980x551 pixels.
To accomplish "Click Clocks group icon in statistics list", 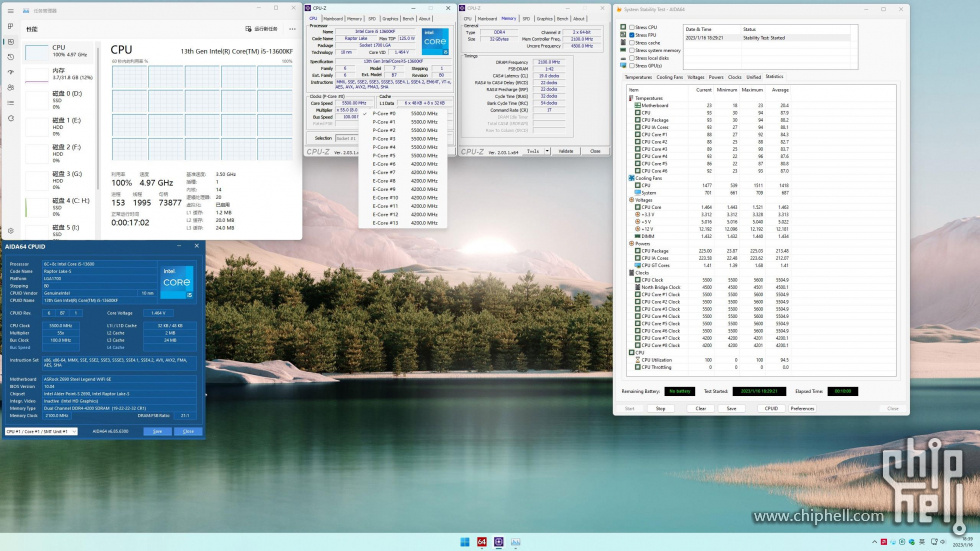I will (x=631, y=272).
